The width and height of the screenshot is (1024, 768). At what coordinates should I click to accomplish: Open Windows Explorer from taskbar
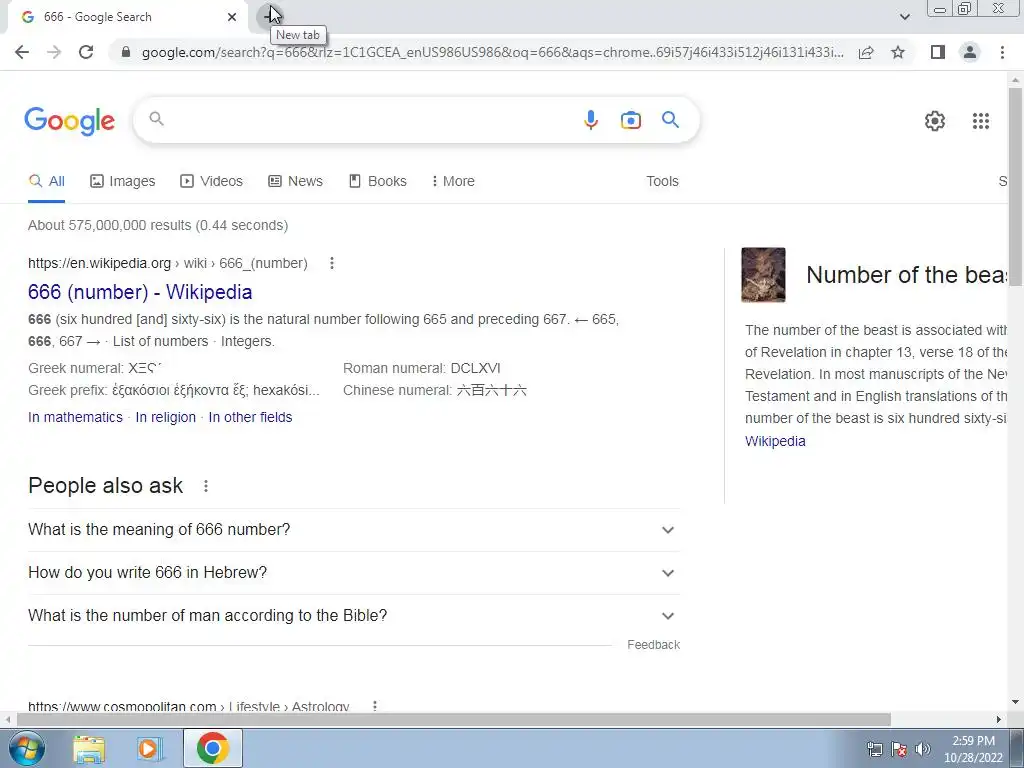(x=89, y=748)
